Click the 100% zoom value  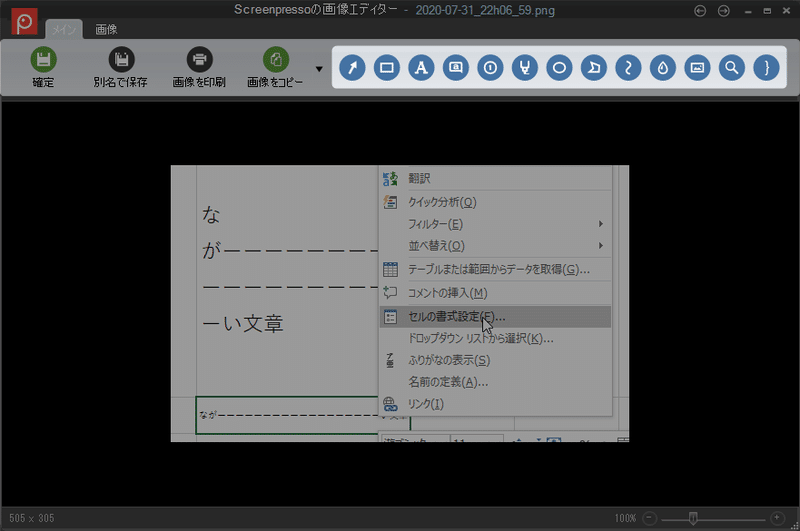pos(626,518)
